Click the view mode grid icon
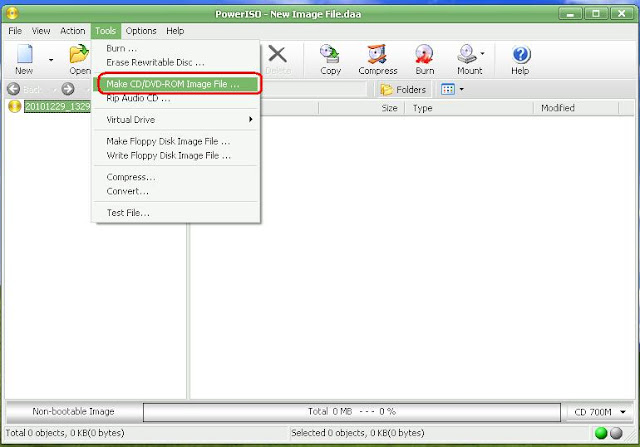The height and width of the screenshot is (447, 640). coord(448,89)
